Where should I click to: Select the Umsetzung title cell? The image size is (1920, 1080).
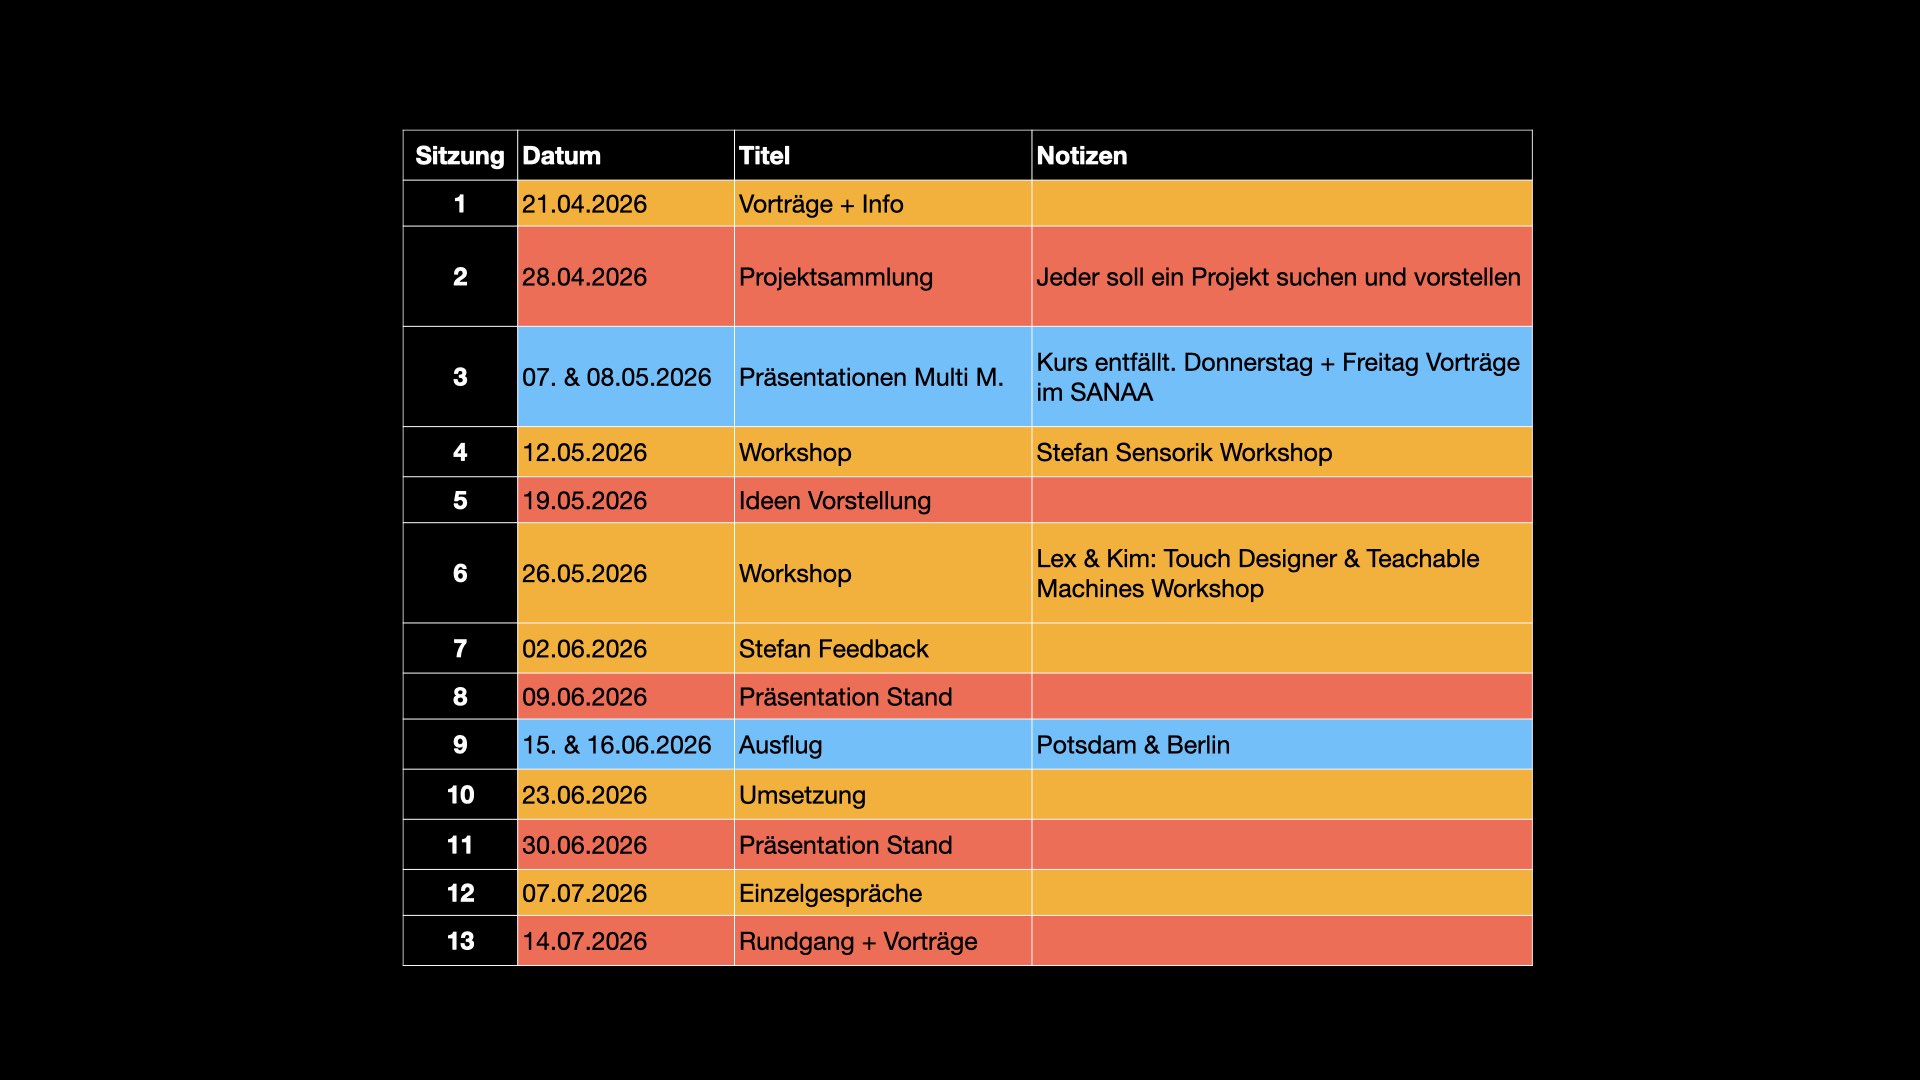883,794
